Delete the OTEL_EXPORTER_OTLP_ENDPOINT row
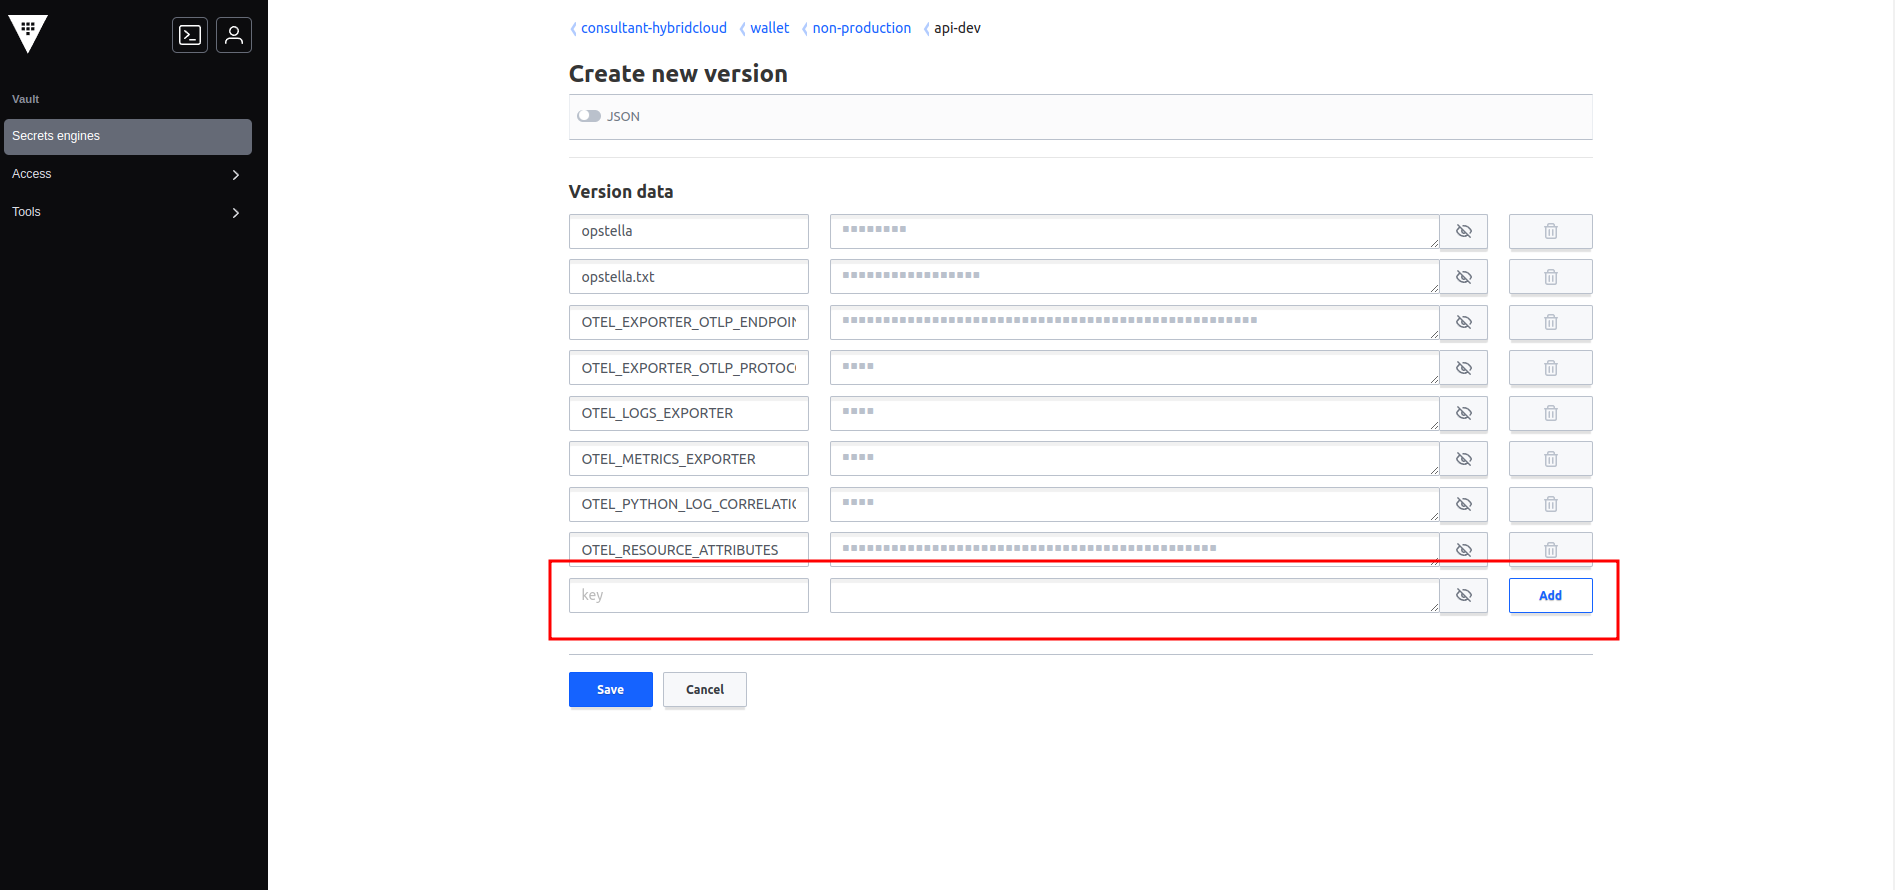The image size is (1895, 890). tap(1550, 322)
